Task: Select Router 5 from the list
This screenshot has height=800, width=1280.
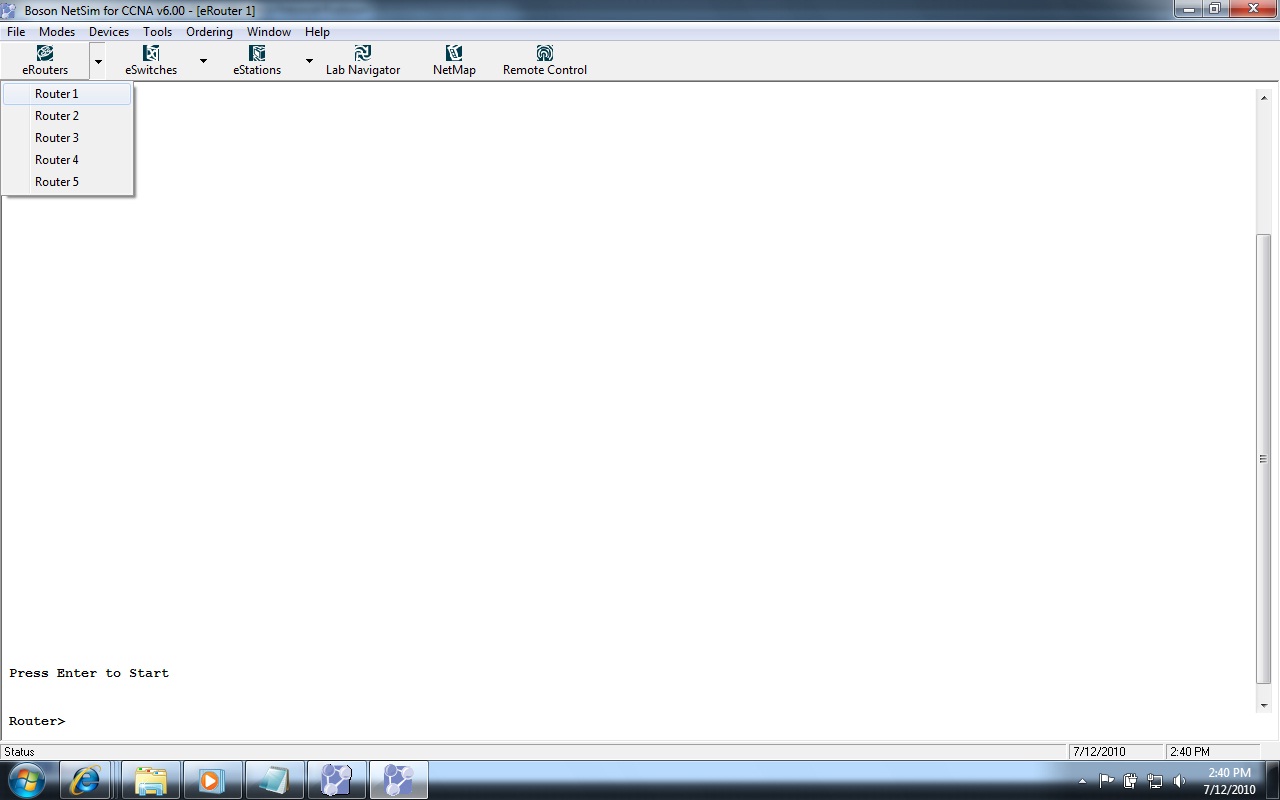Action: tap(67, 182)
